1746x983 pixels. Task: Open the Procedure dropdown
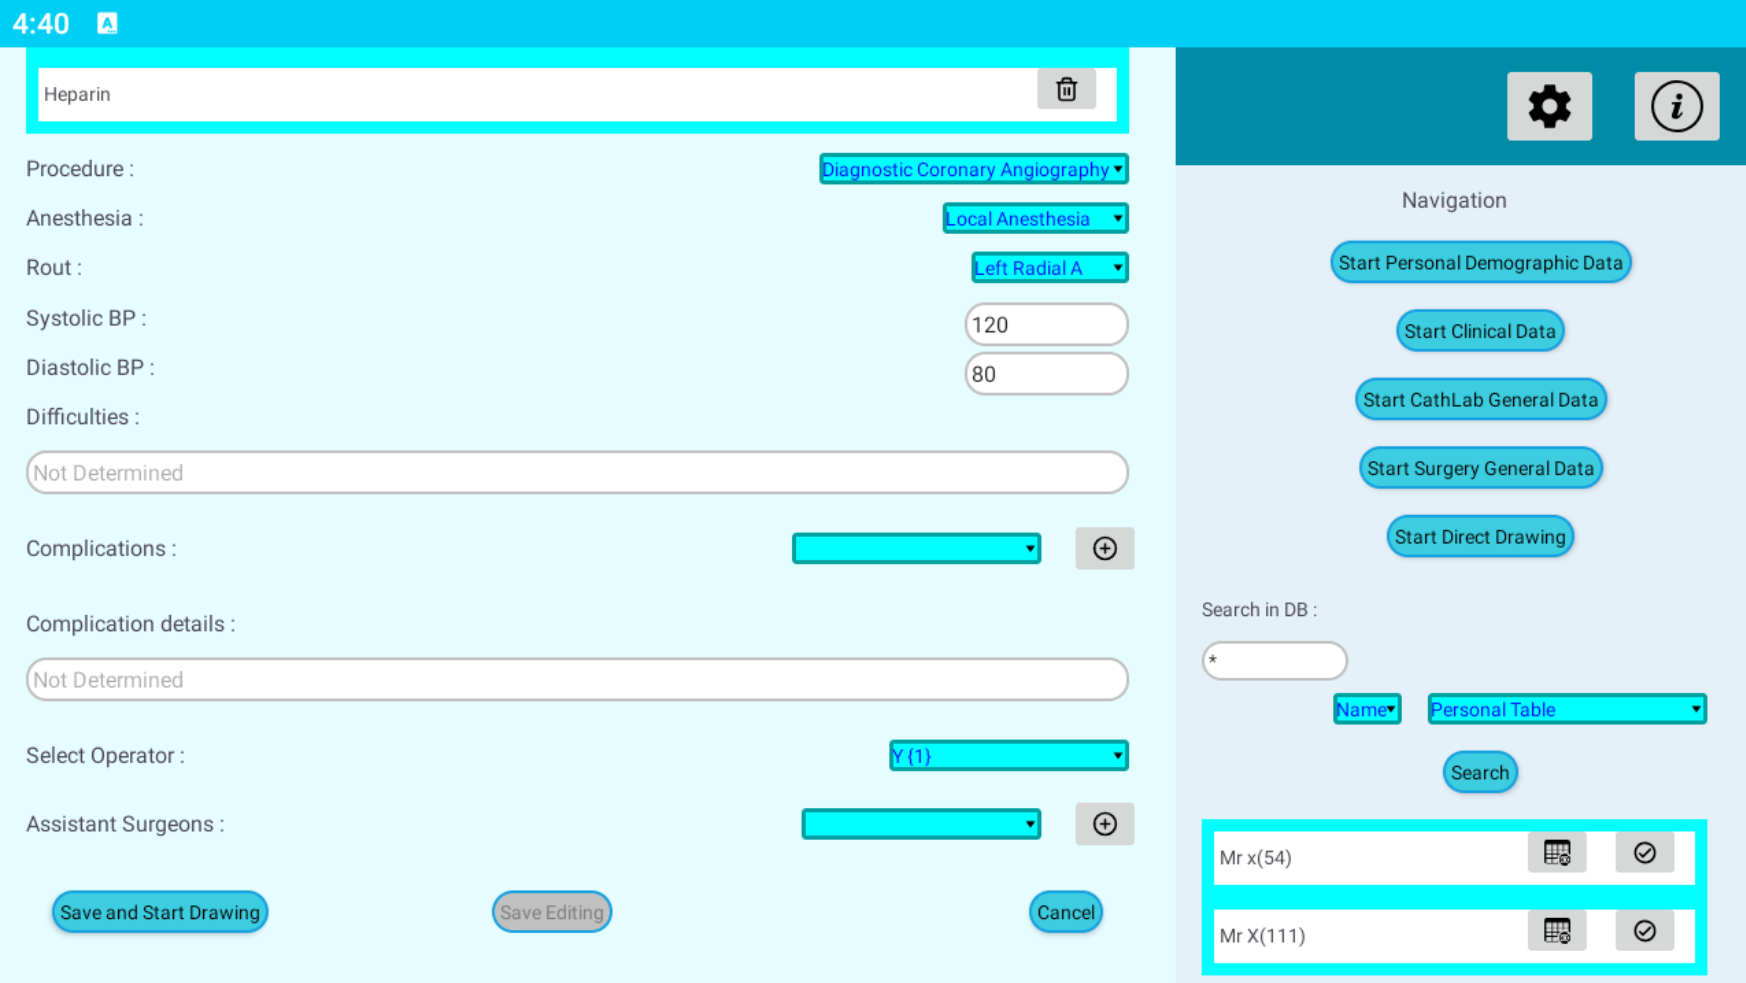(x=973, y=169)
